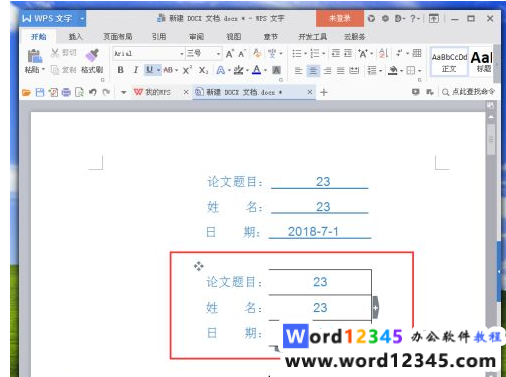Click the Distributed alignment icon

tap(354, 70)
